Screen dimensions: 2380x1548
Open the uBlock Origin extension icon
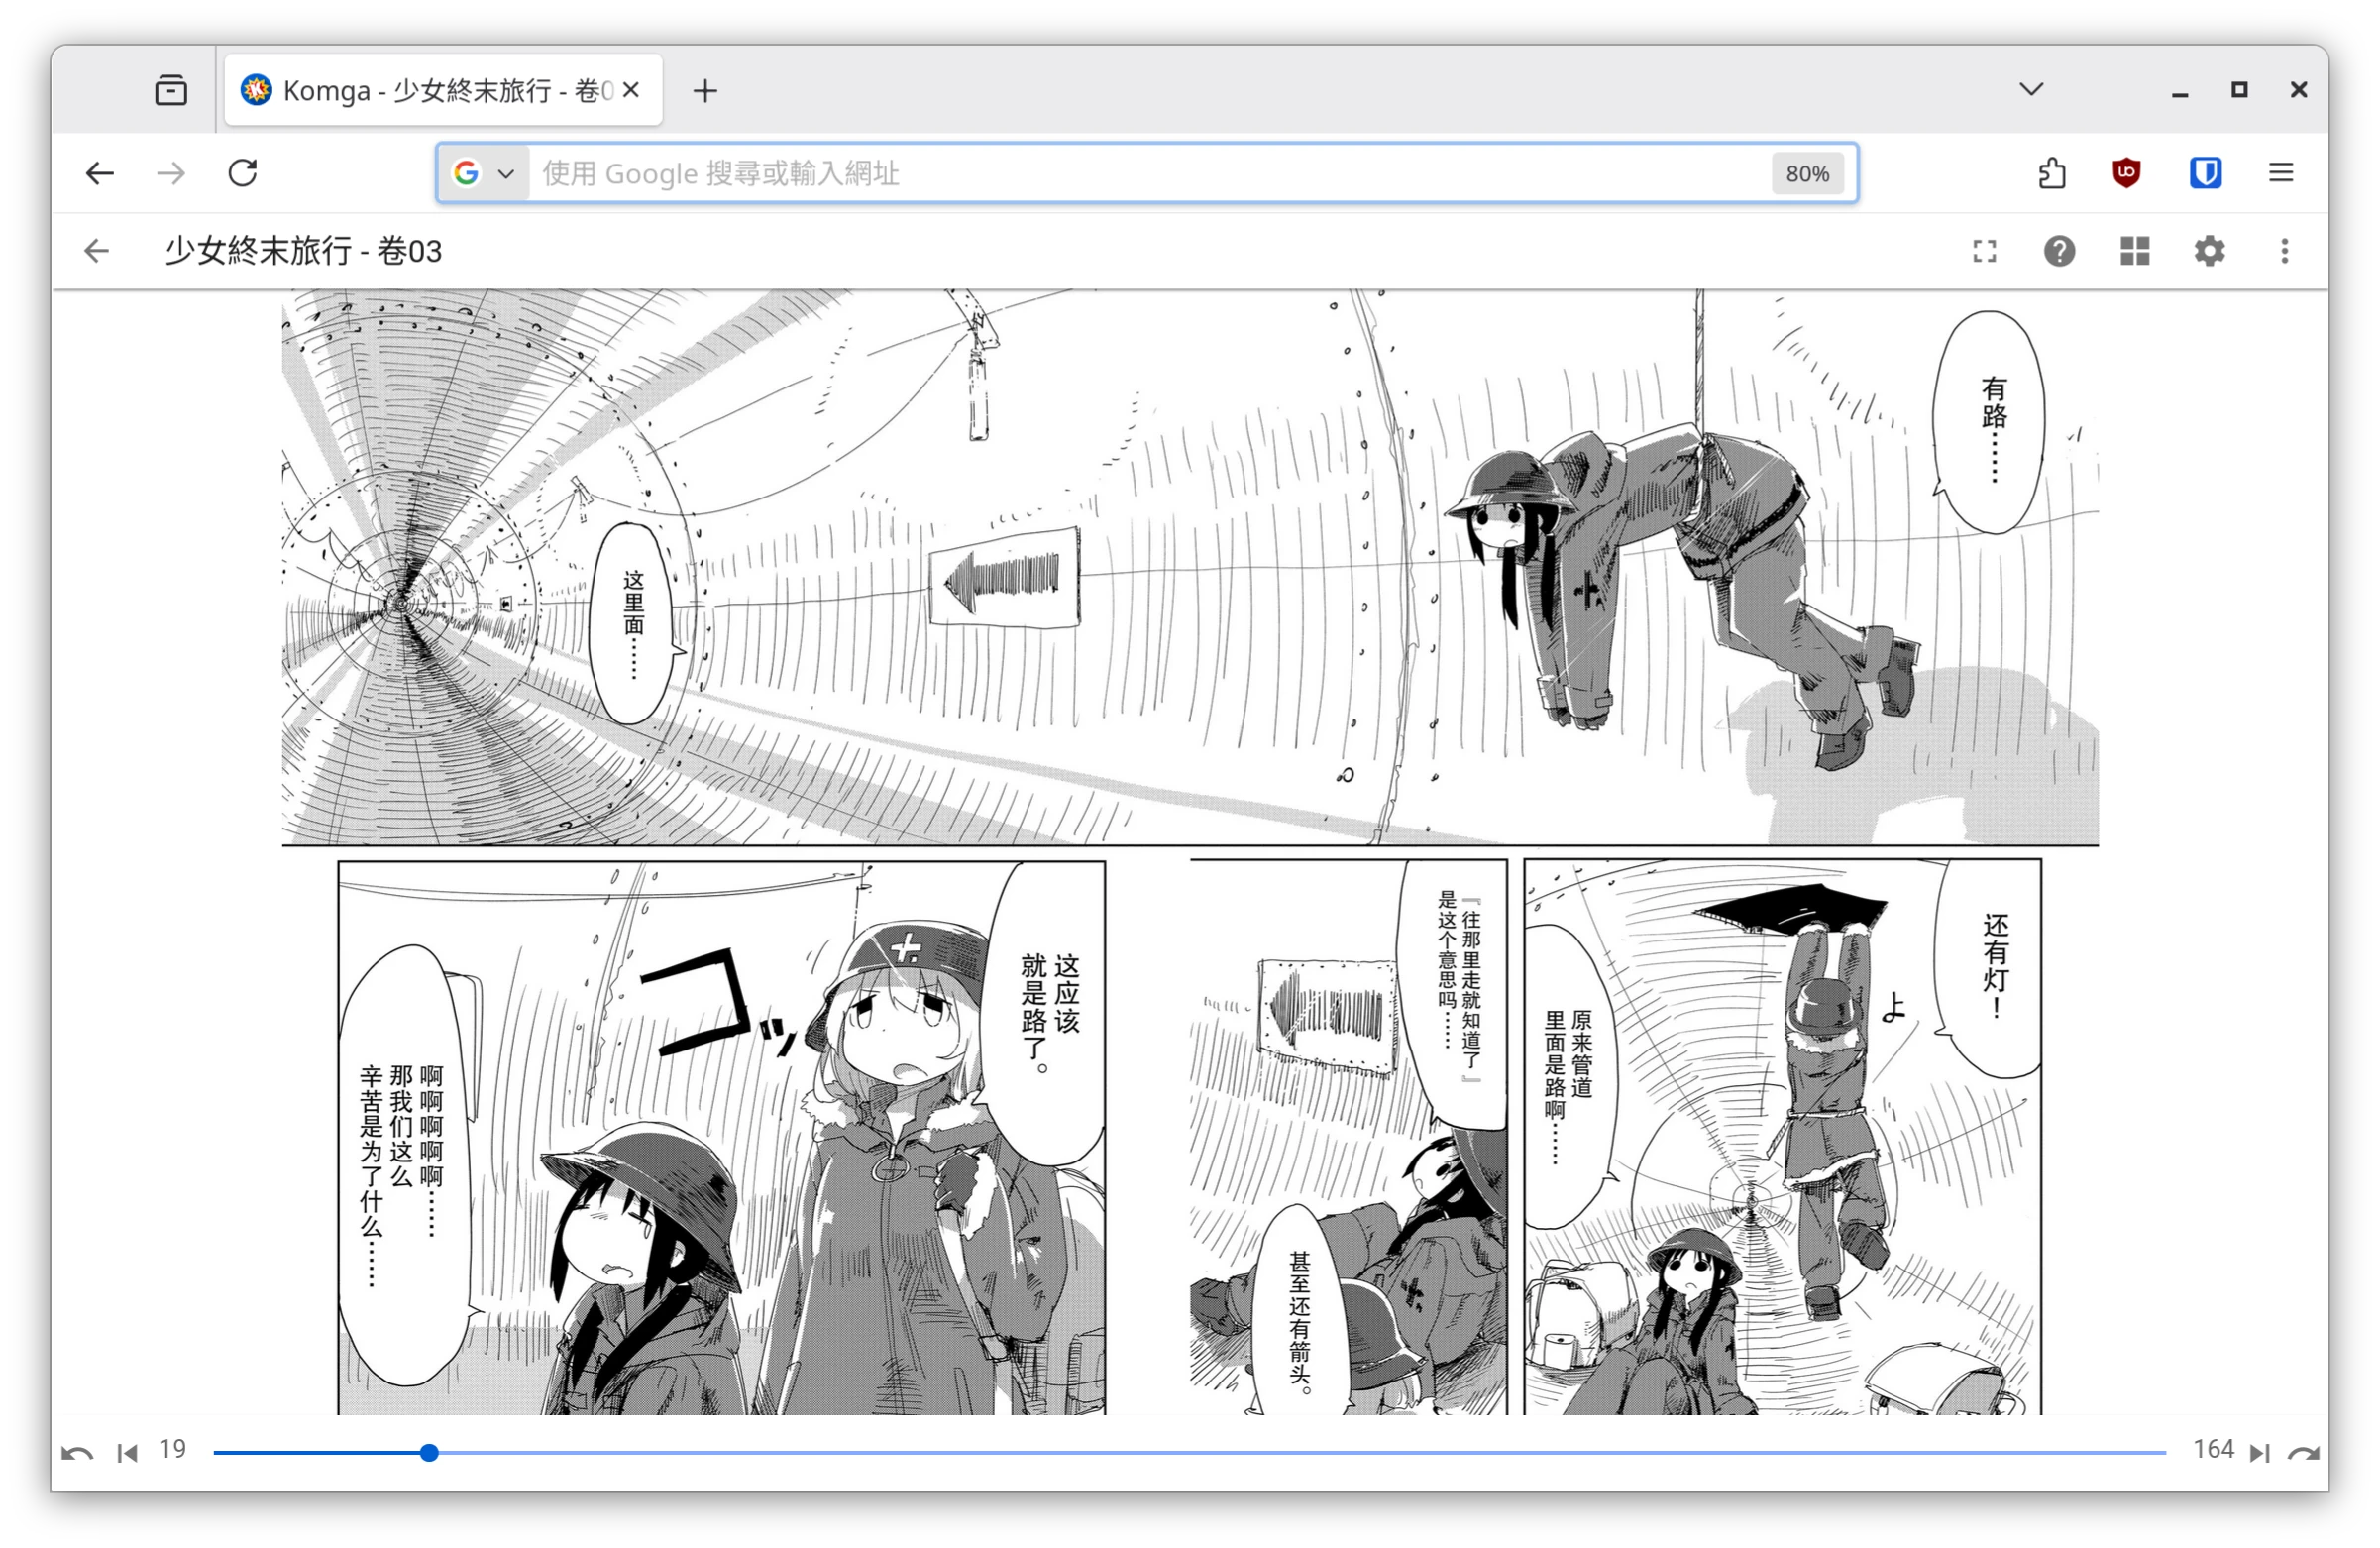2126,173
